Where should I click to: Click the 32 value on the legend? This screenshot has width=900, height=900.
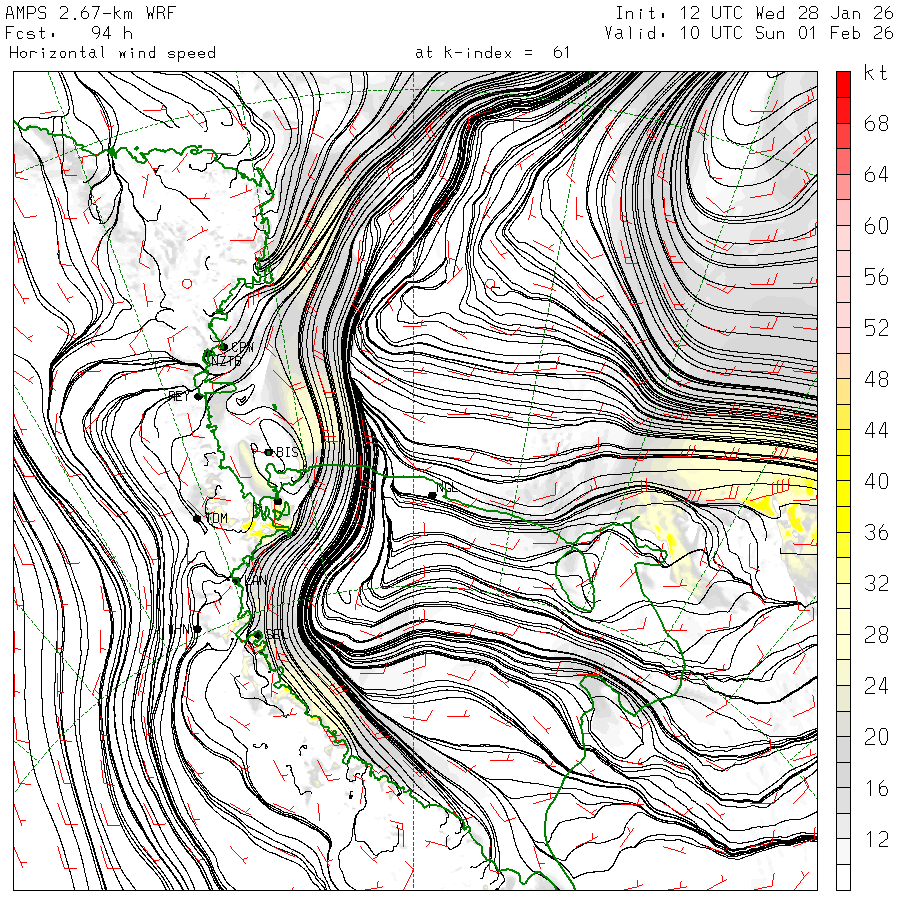coord(876,584)
